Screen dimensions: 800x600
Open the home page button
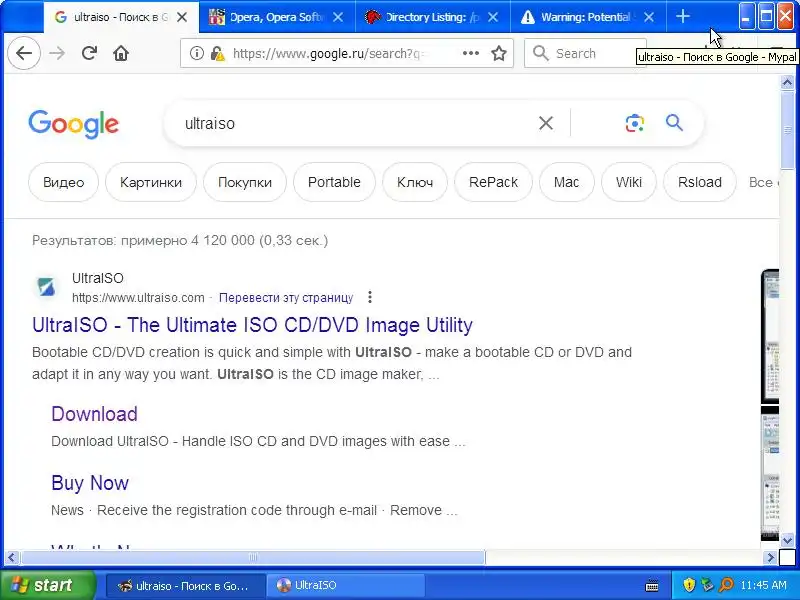[x=121, y=53]
